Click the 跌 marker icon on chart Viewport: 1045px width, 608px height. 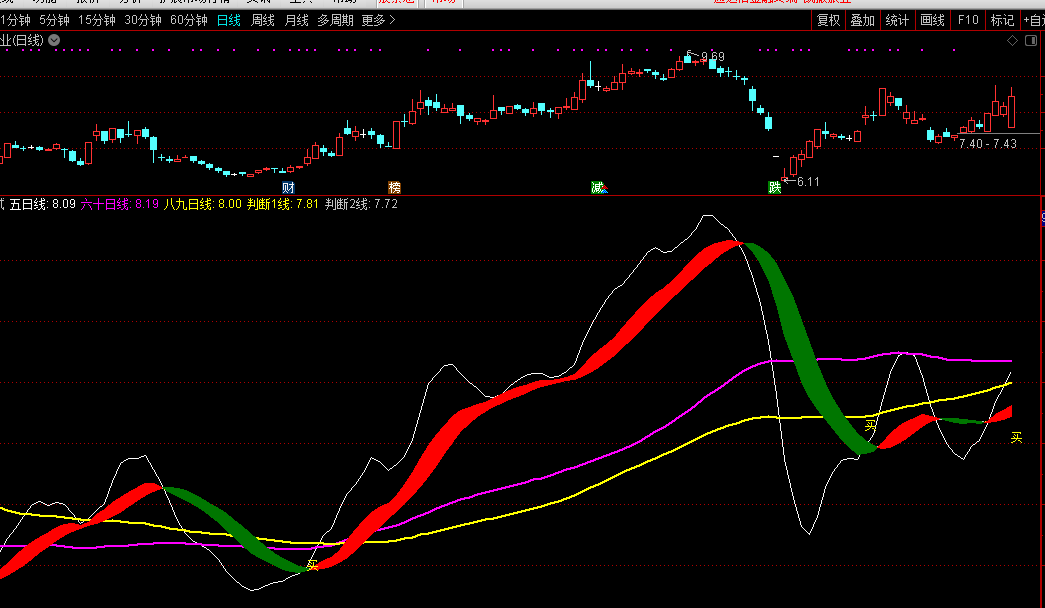click(774, 187)
